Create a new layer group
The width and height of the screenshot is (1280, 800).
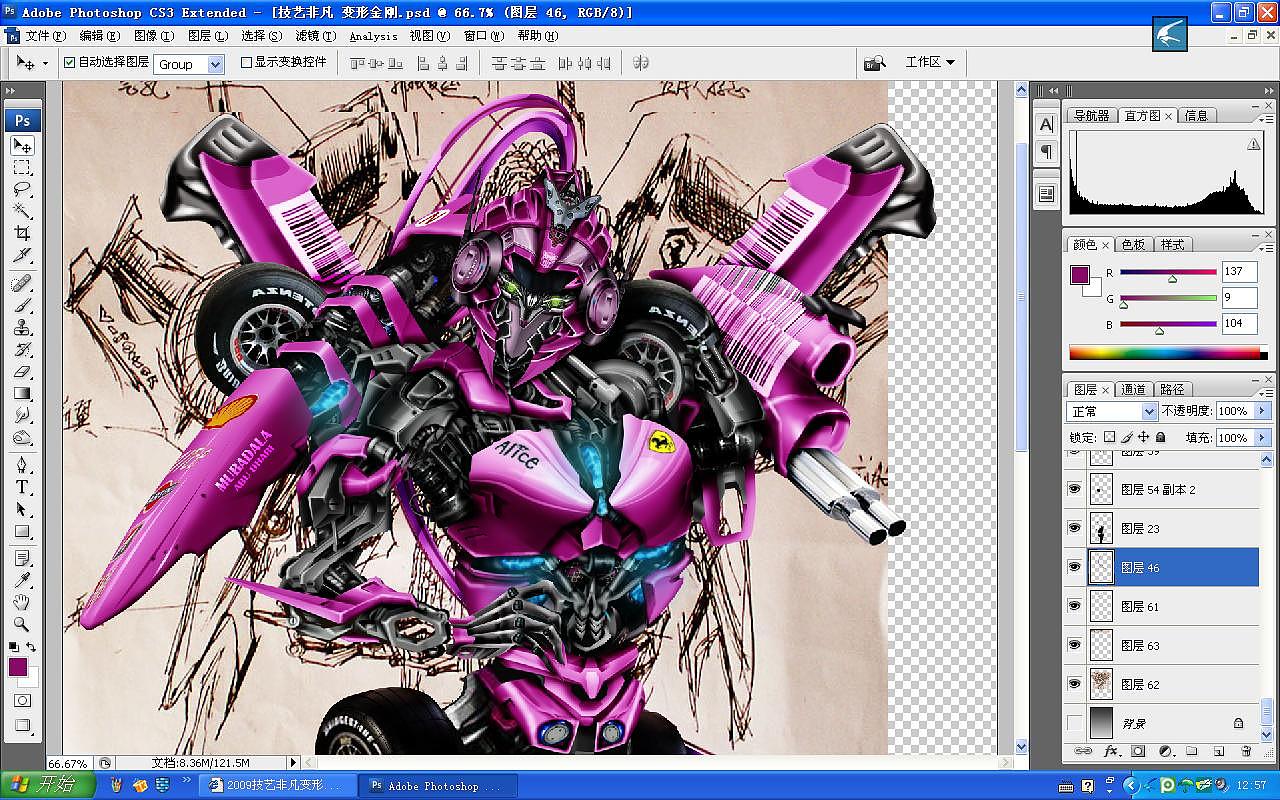1192,751
